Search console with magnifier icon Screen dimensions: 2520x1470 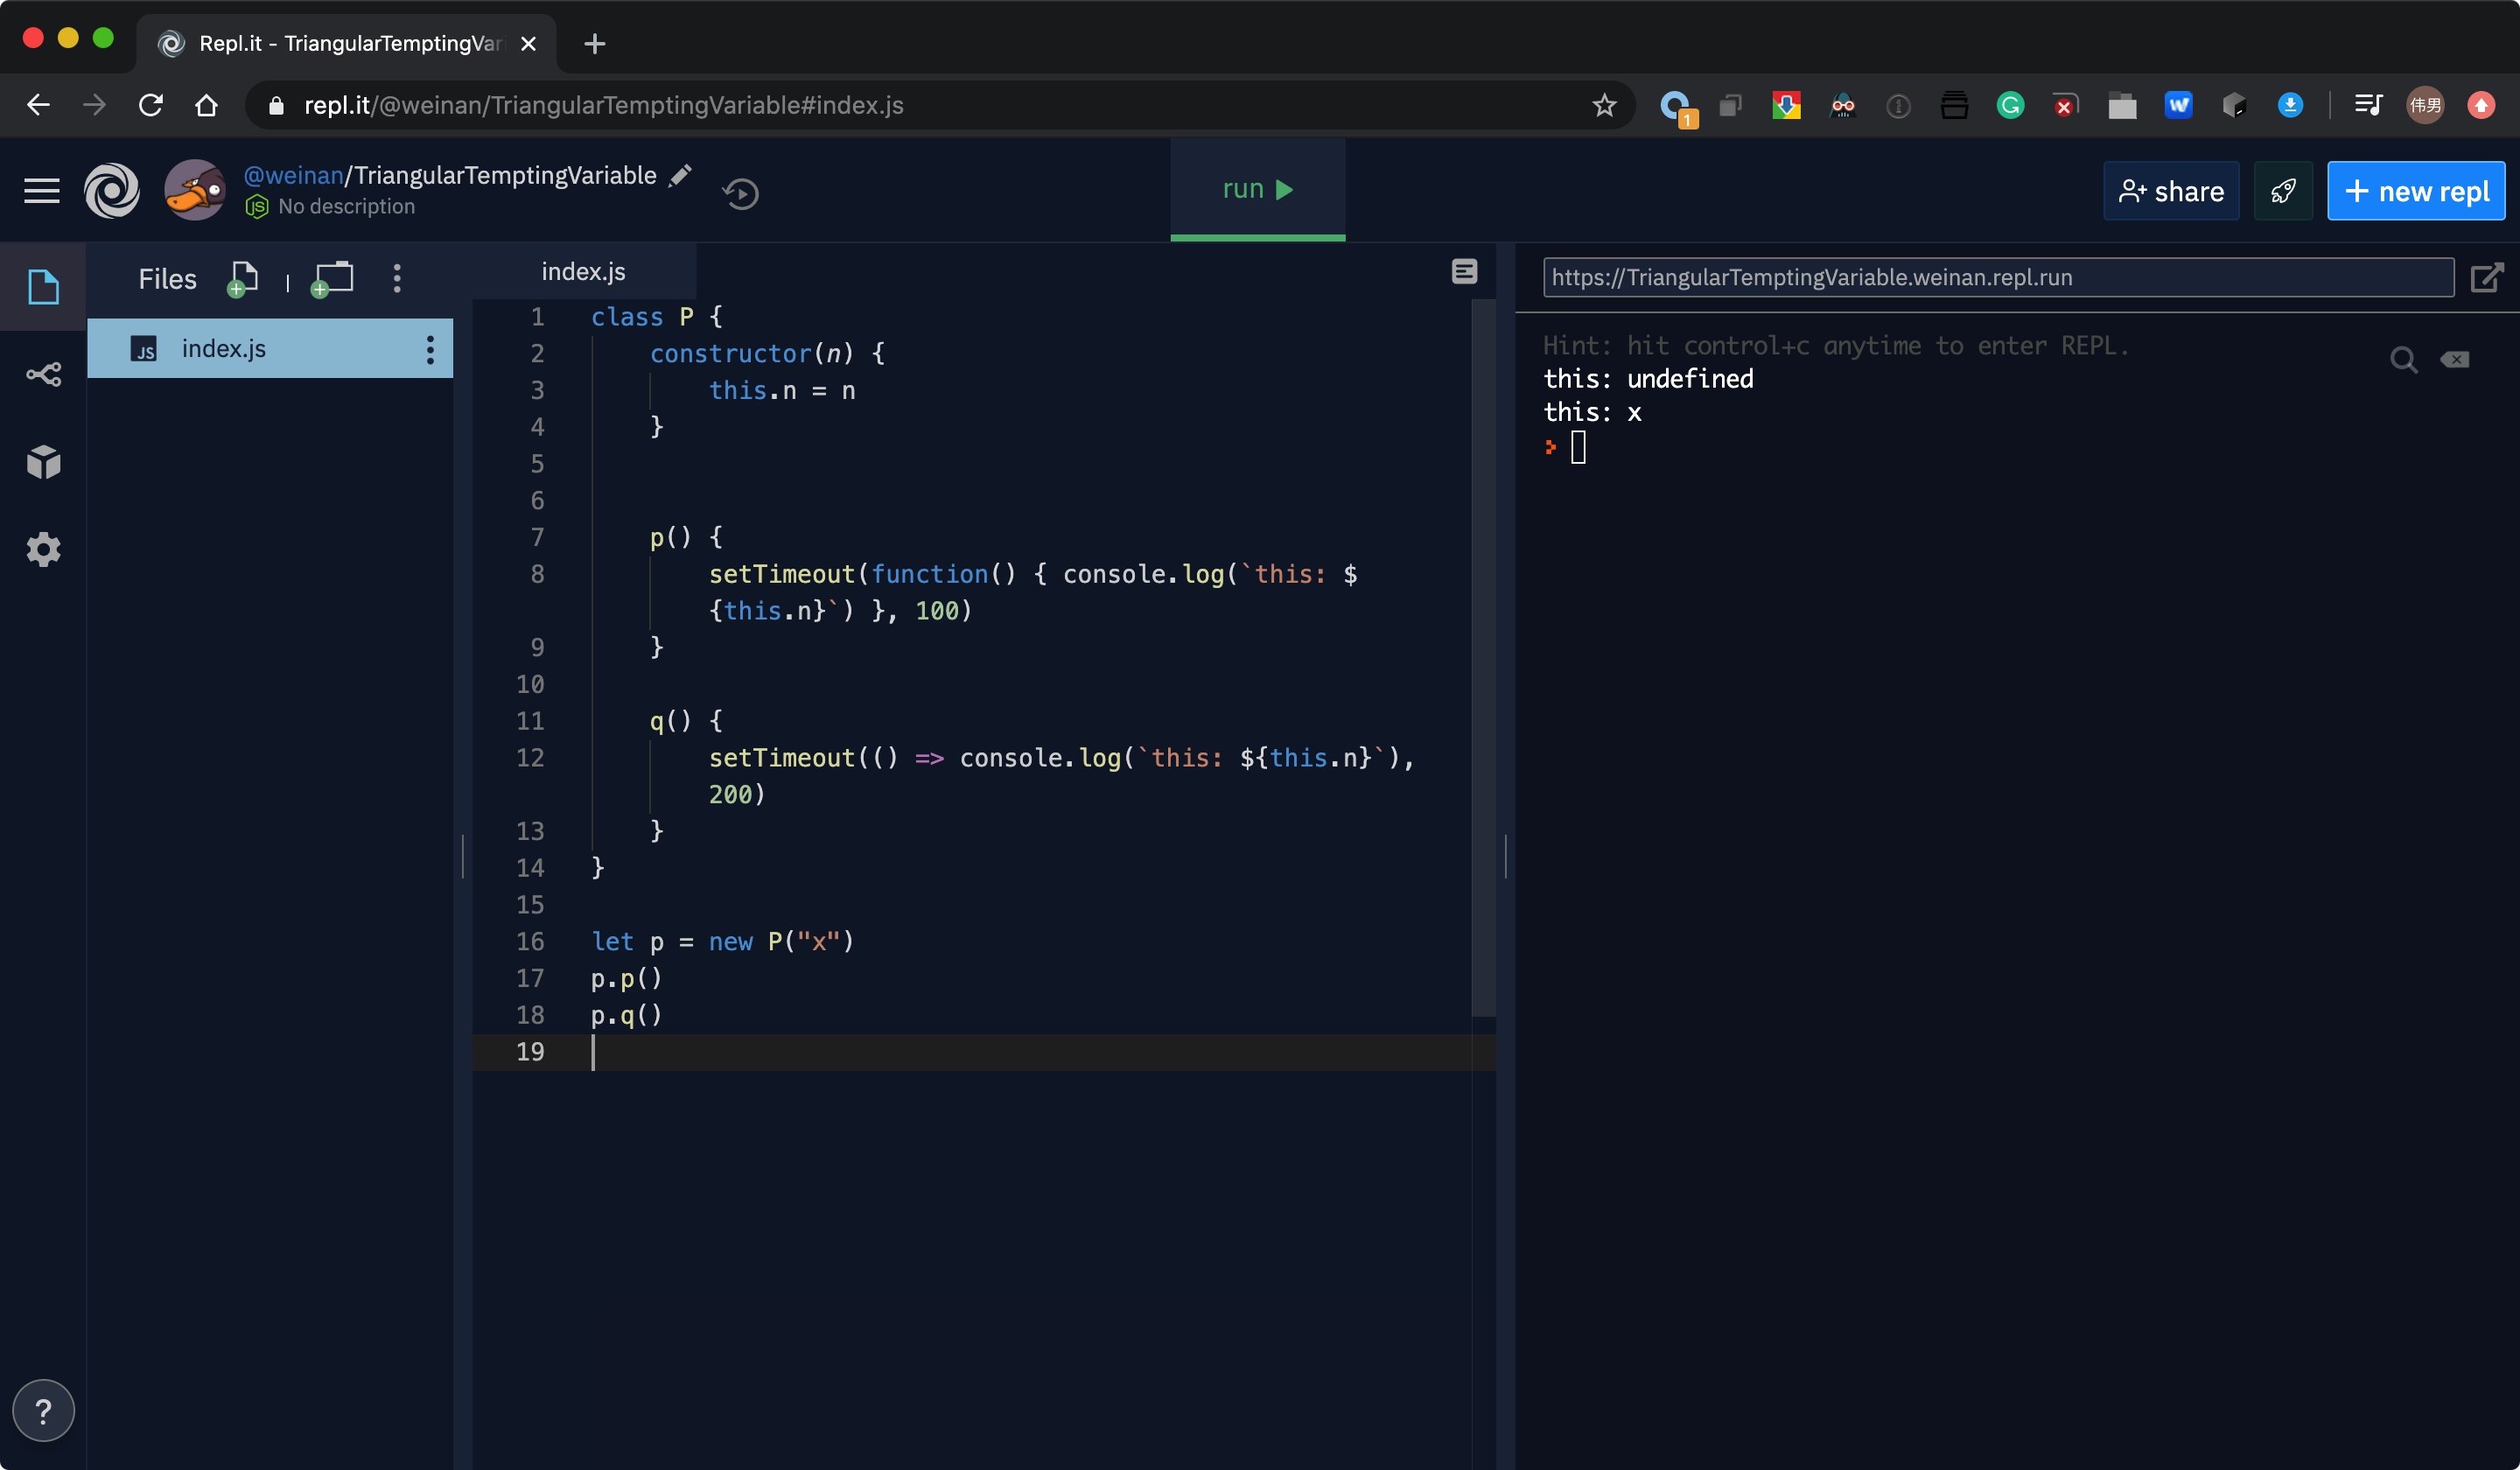(x=2403, y=360)
